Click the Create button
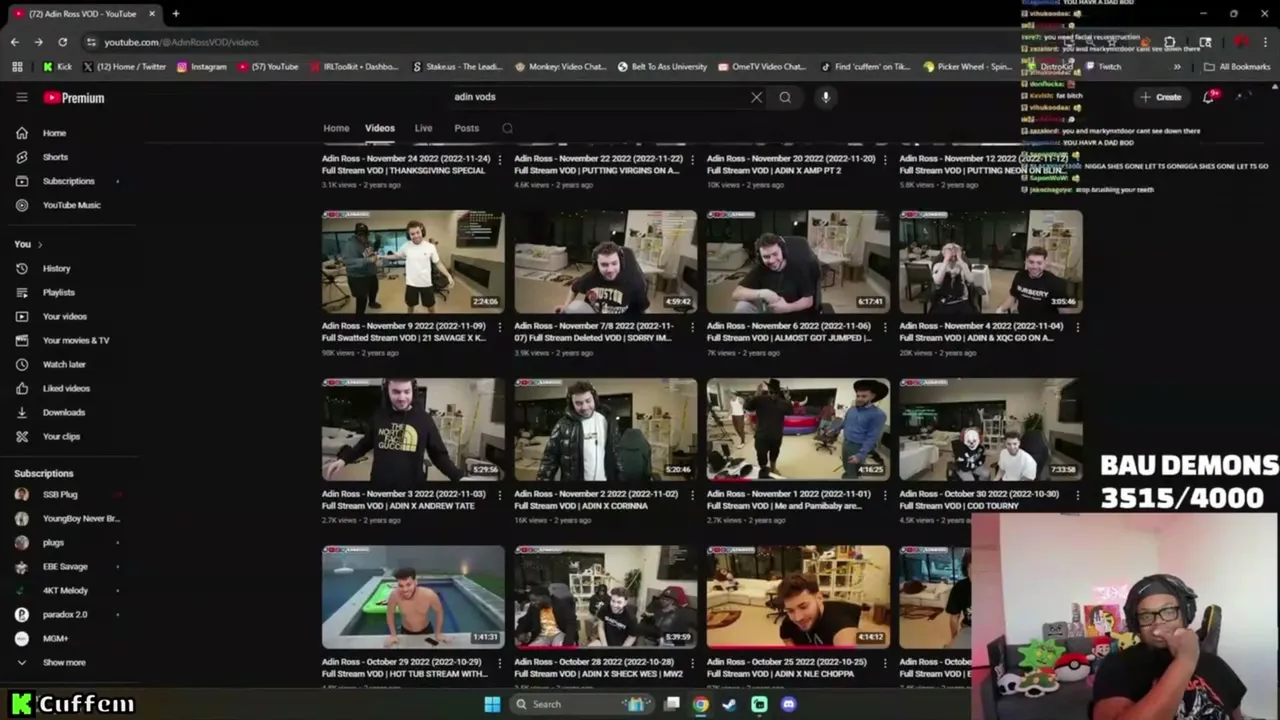1280x720 pixels. [x=1160, y=97]
